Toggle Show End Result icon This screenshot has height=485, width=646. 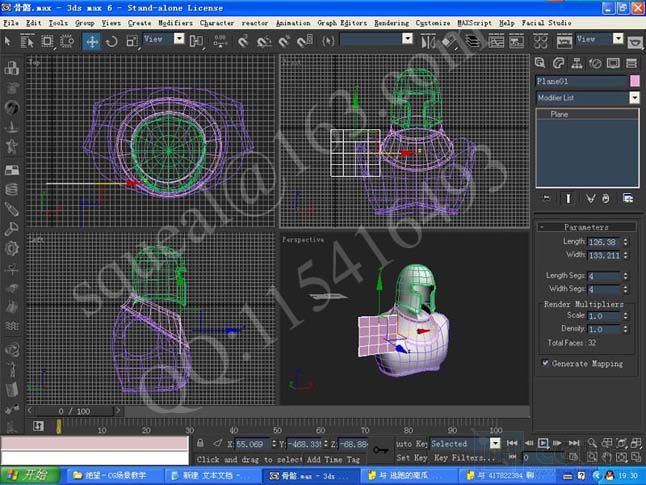coord(568,199)
